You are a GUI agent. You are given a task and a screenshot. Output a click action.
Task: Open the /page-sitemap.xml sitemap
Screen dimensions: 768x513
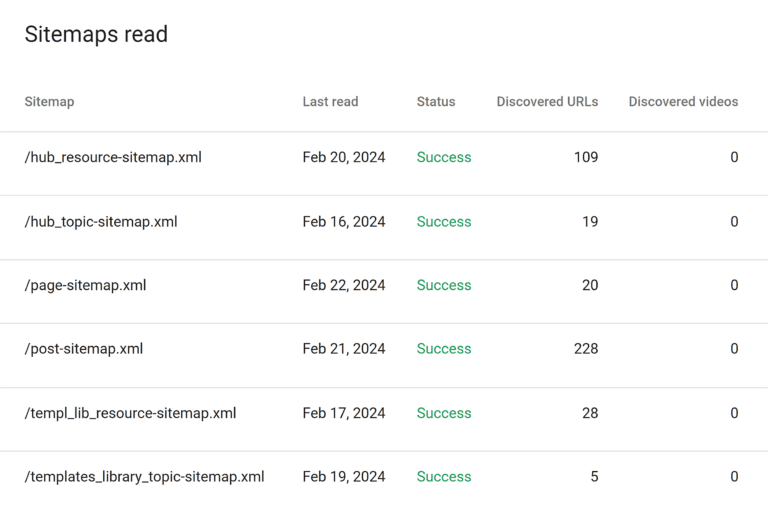tap(86, 285)
